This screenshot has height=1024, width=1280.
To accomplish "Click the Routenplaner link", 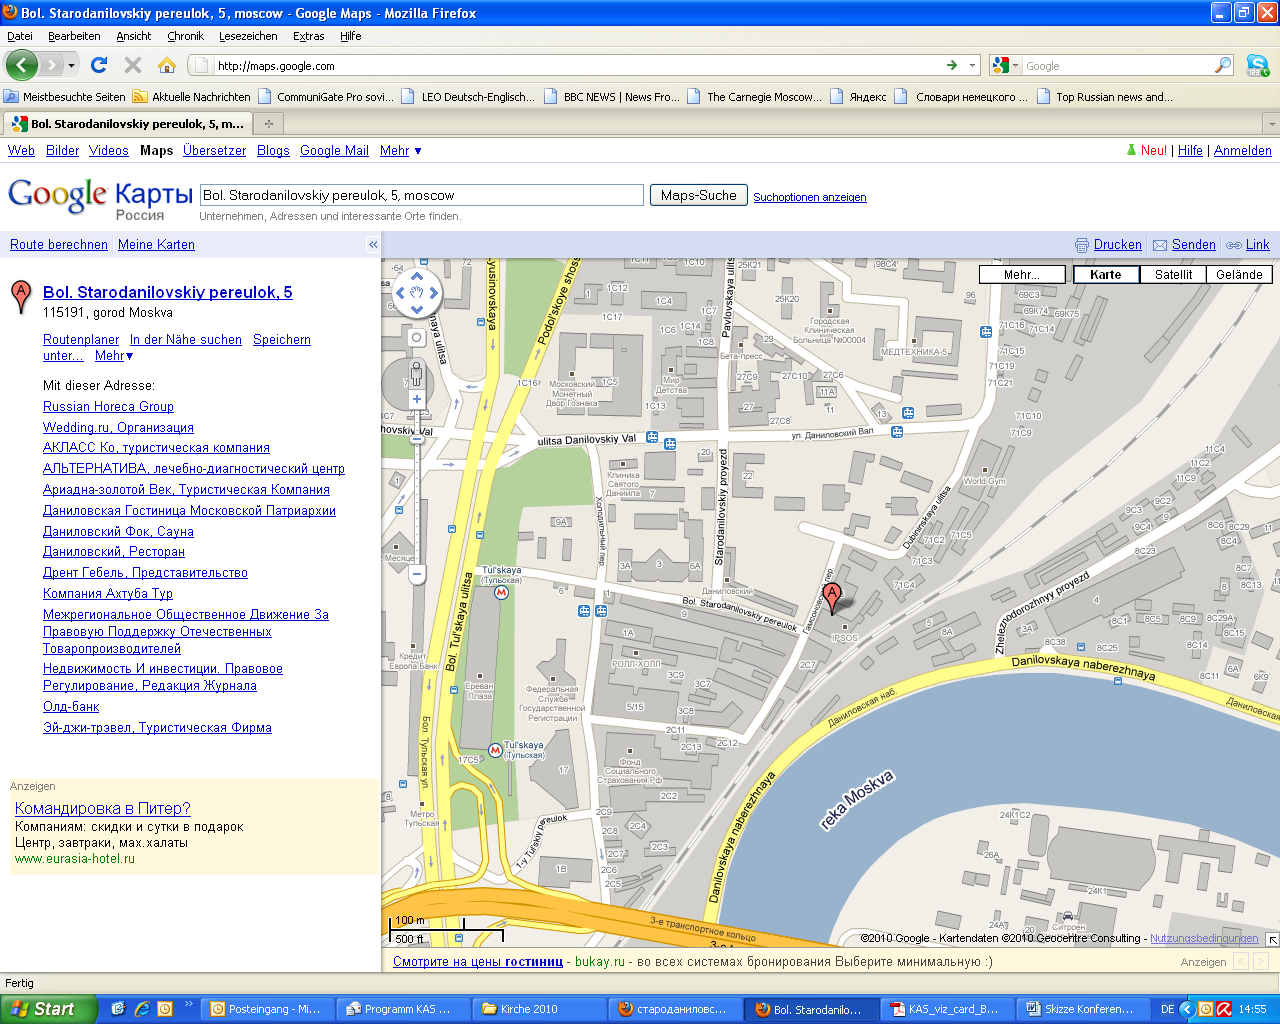I will (81, 340).
